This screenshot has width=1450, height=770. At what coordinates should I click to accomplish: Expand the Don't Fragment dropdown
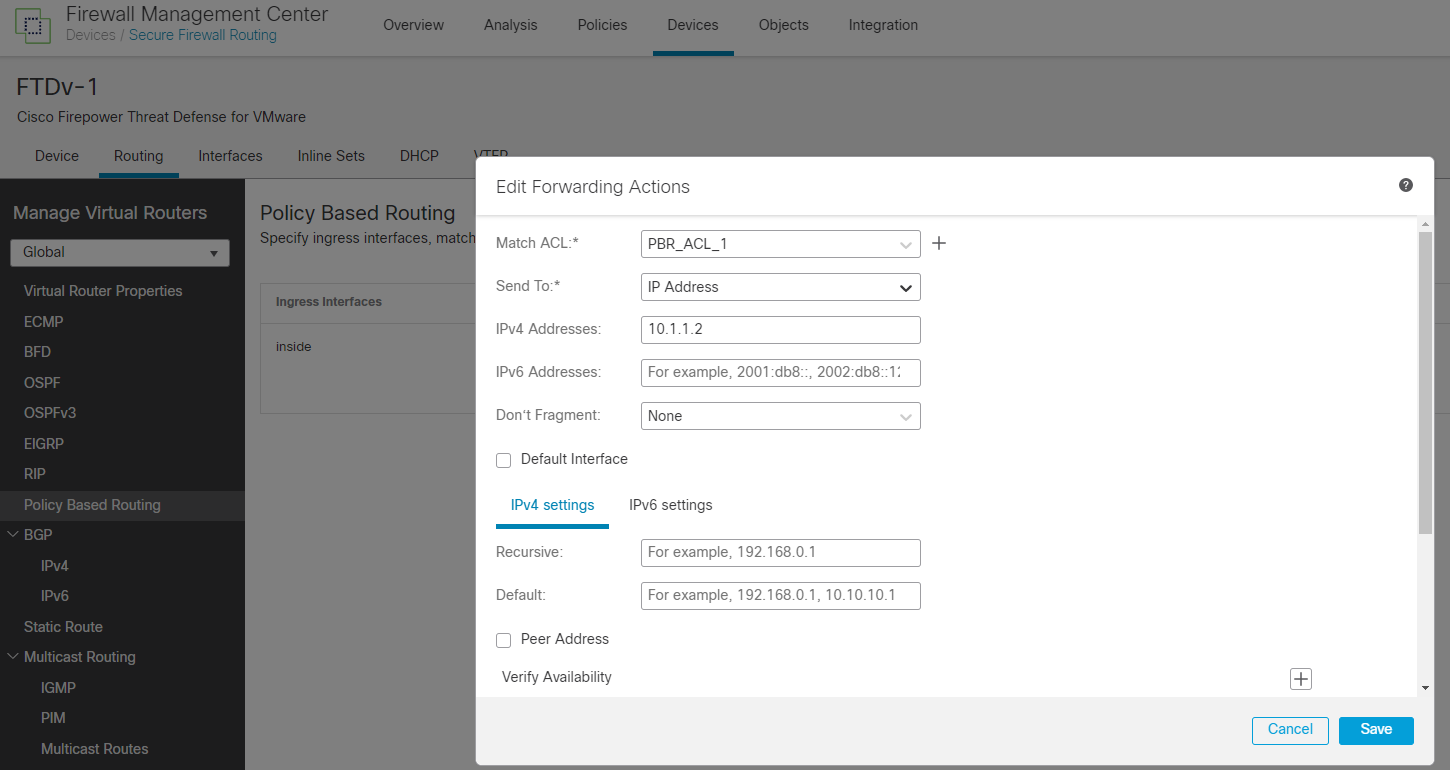click(780, 416)
